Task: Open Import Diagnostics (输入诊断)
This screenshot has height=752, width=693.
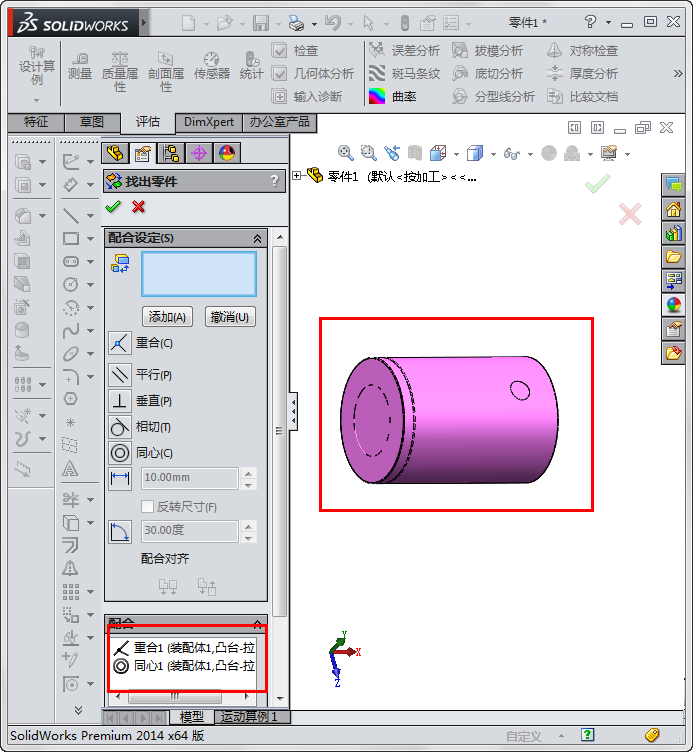Action: click(306, 96)
